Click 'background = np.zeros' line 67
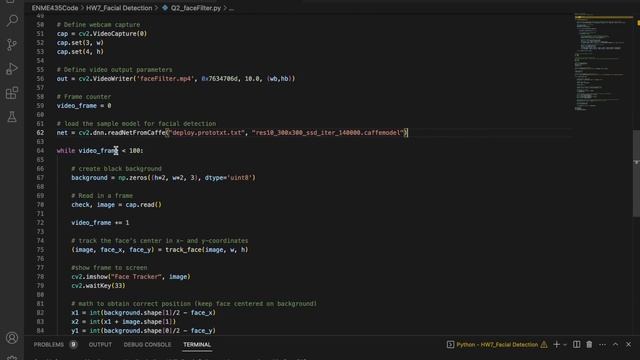Viewport: 640px width, 360px height. point(163,178)
